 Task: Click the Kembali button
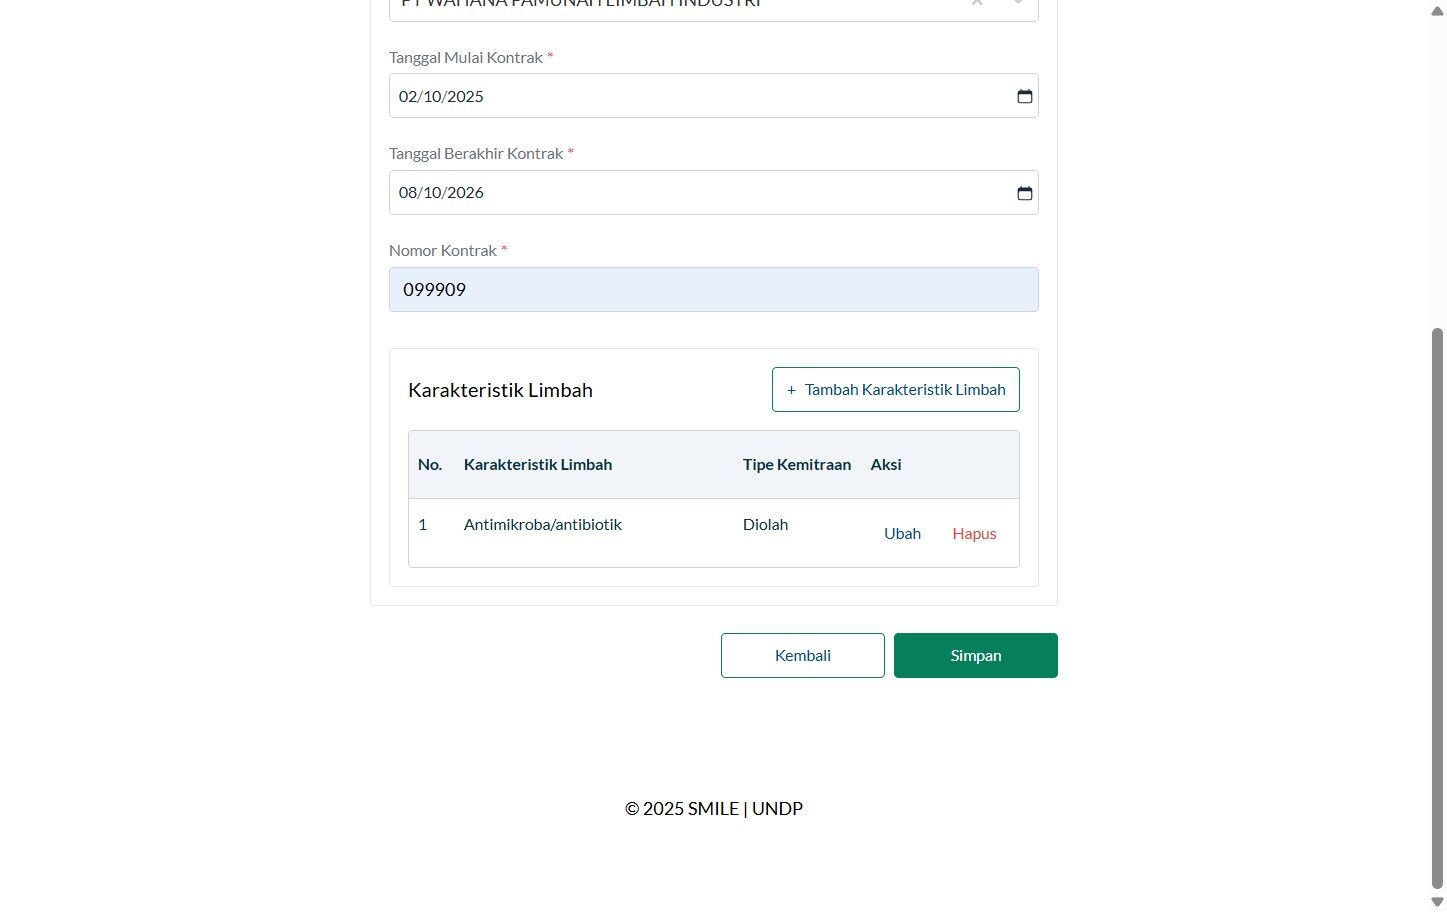point(803,656)
